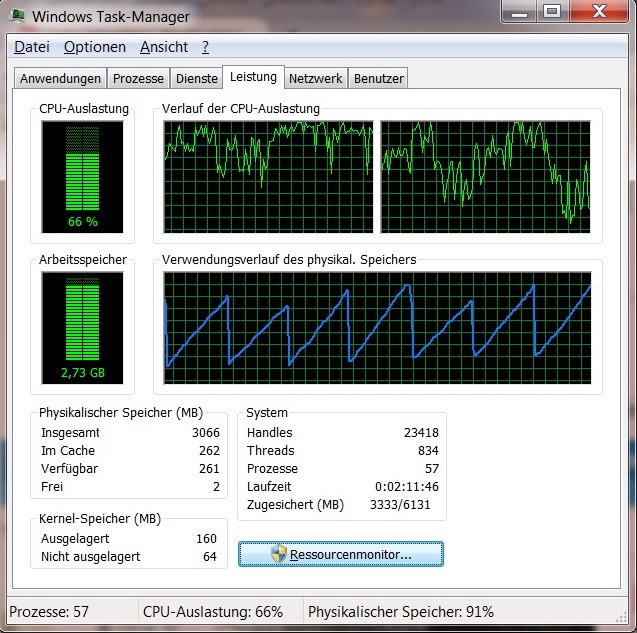The height and width of the screenshot is (633, 637).
Task: Click the second CPU history graph
Action: point(485,177)
